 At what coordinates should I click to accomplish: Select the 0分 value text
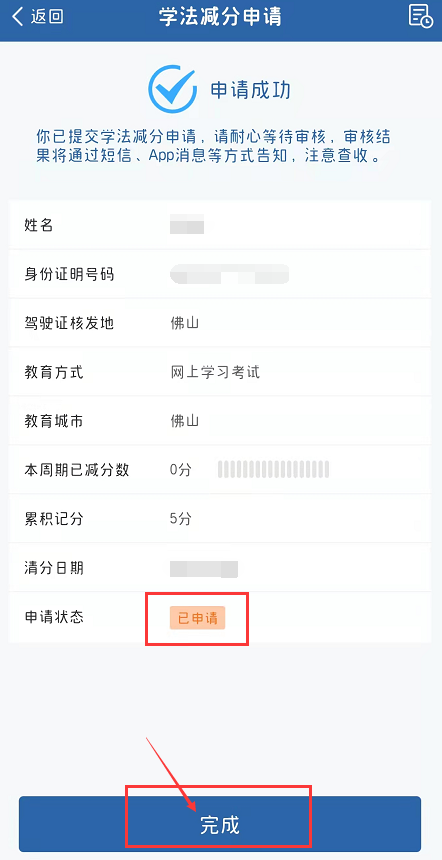pos(180,470)
